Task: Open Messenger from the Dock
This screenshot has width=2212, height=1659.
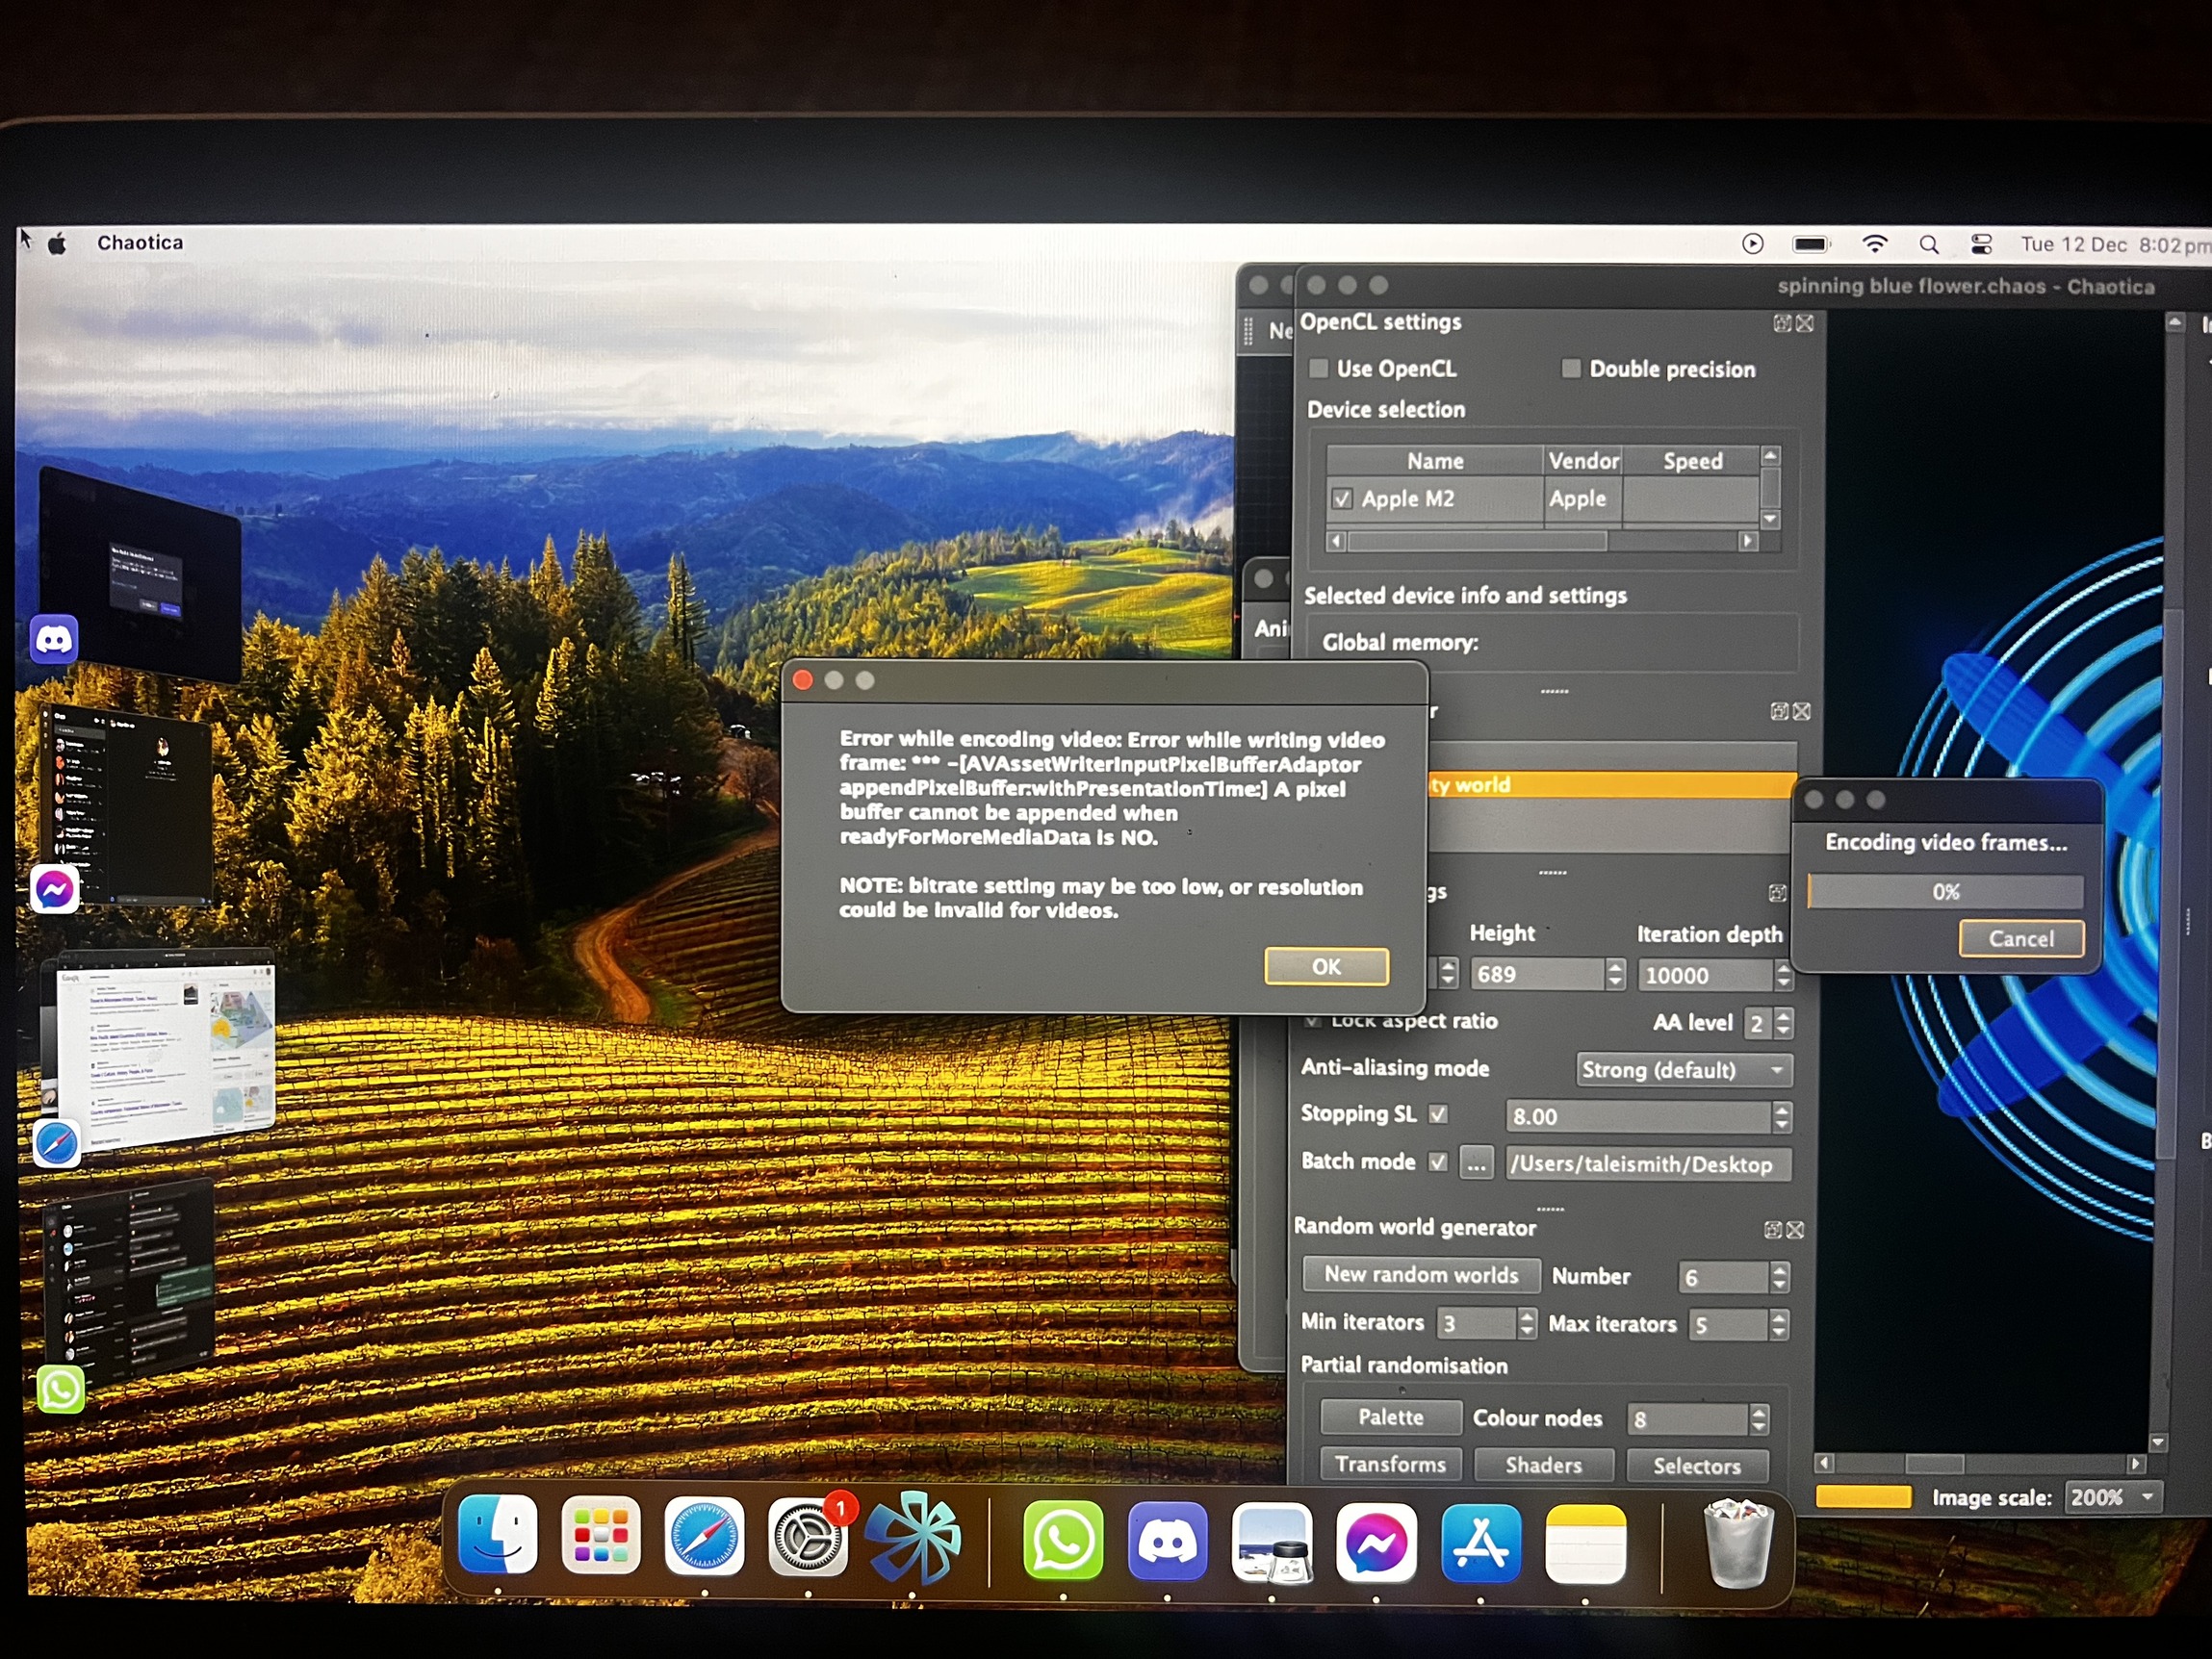Action: tap(1376, 1542)
